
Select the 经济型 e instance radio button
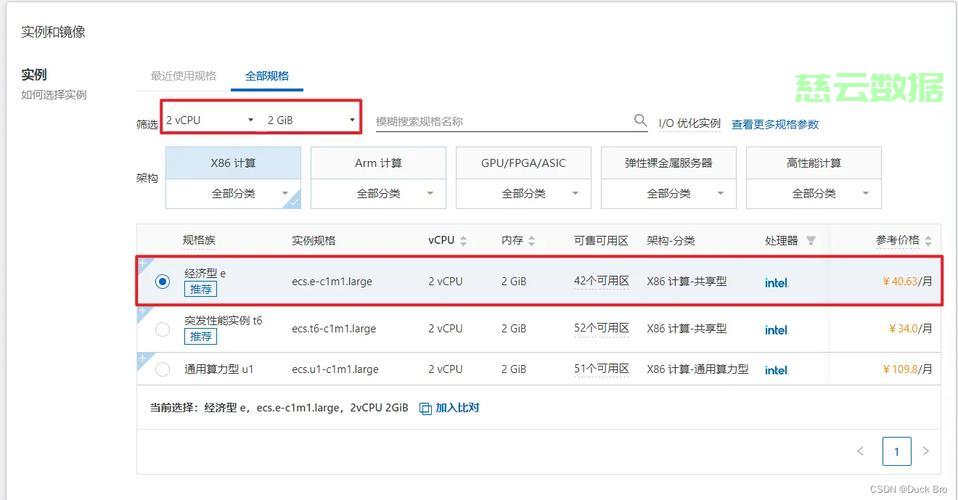(163, 282)
